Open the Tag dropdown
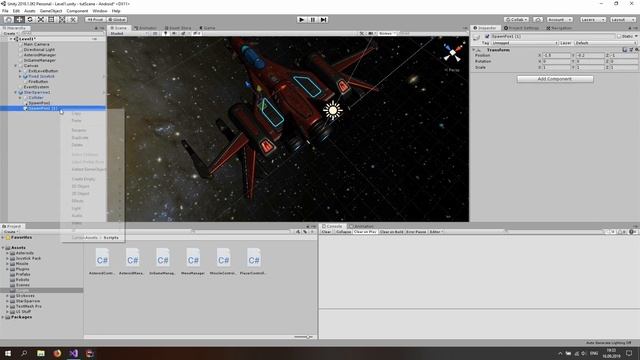 [524, 43]
